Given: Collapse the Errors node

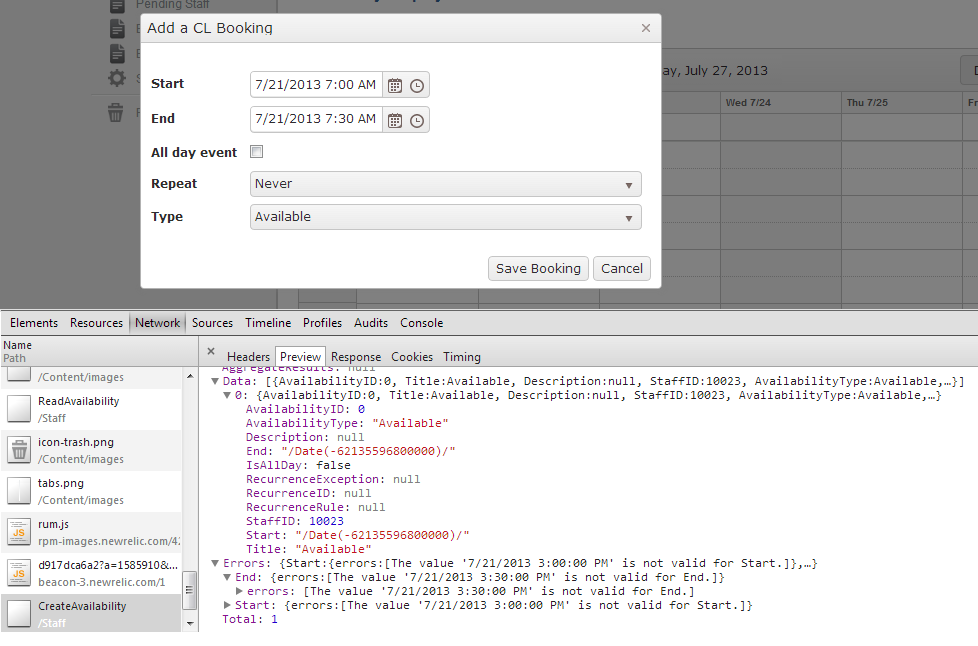Looking at the screenshot, I should point(215,563).
